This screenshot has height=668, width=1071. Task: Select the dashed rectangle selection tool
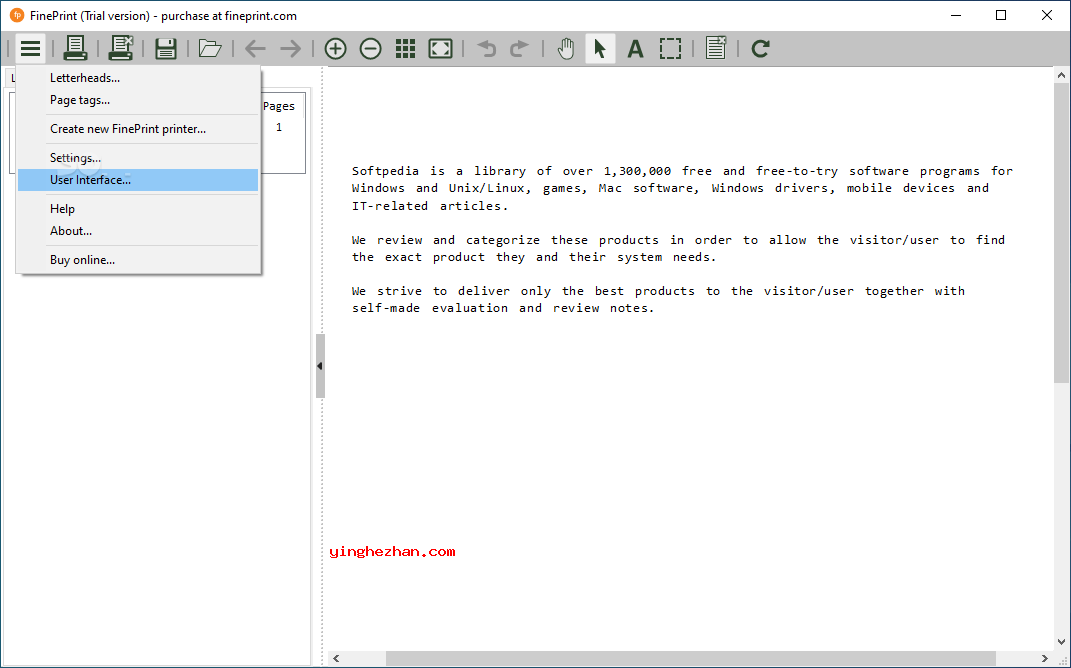[670, 48]
